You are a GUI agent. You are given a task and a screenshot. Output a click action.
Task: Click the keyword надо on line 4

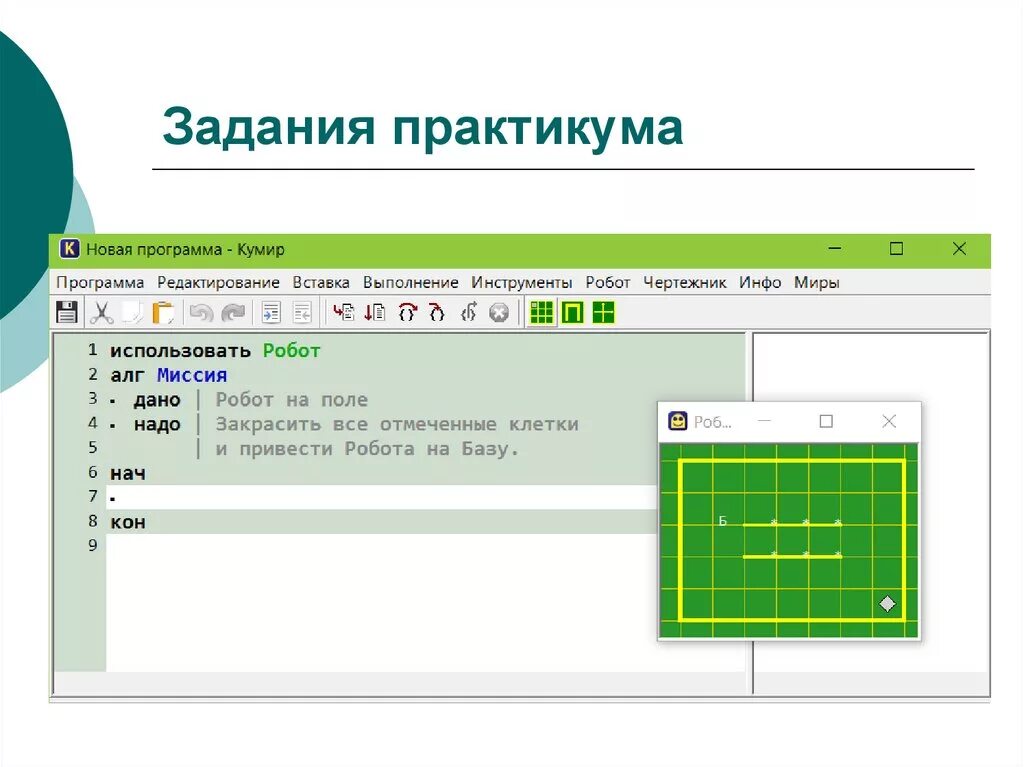(157, 425)
